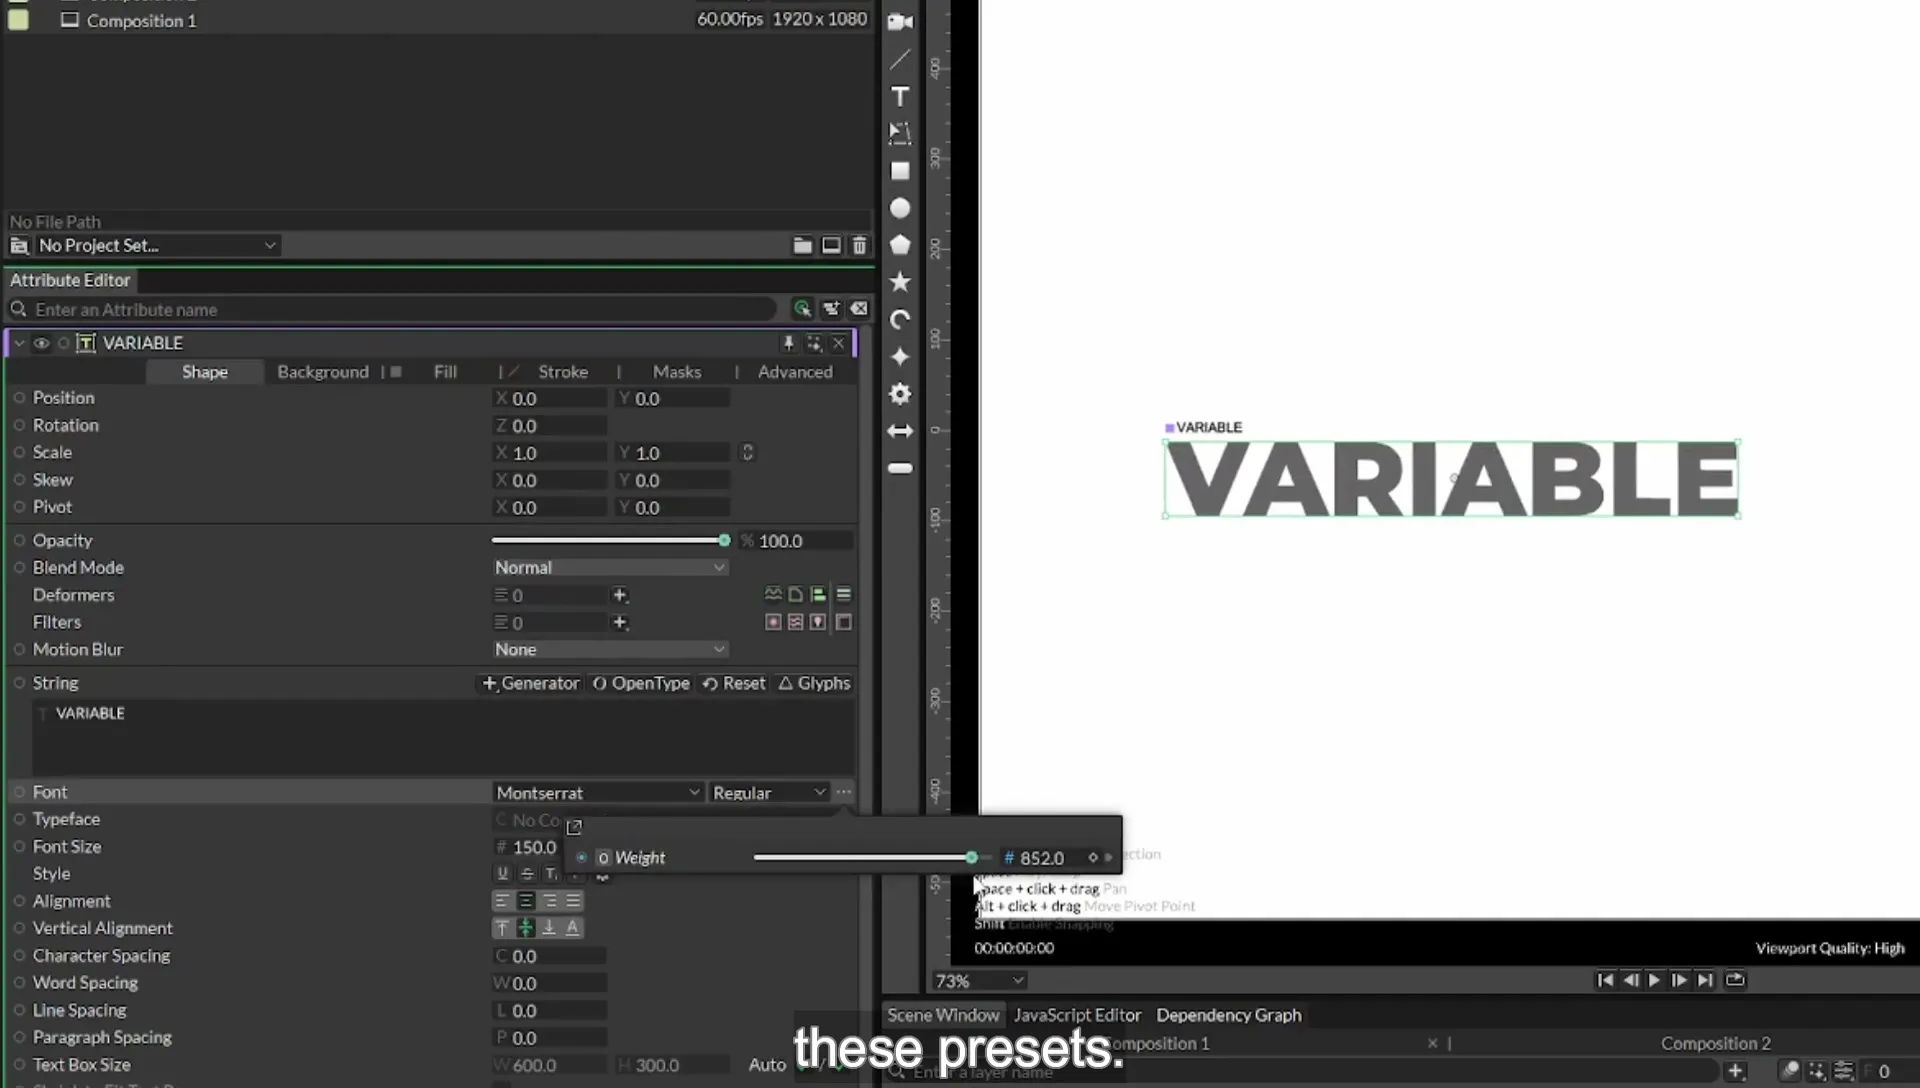
Task: Pop out the Weight axis panel
Action: pos(574,827)
